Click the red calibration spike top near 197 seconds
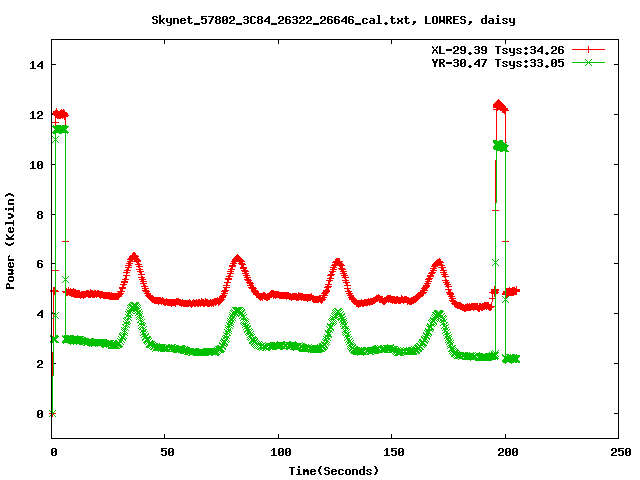Screen dimensions: 640x480 pos(500,105)
